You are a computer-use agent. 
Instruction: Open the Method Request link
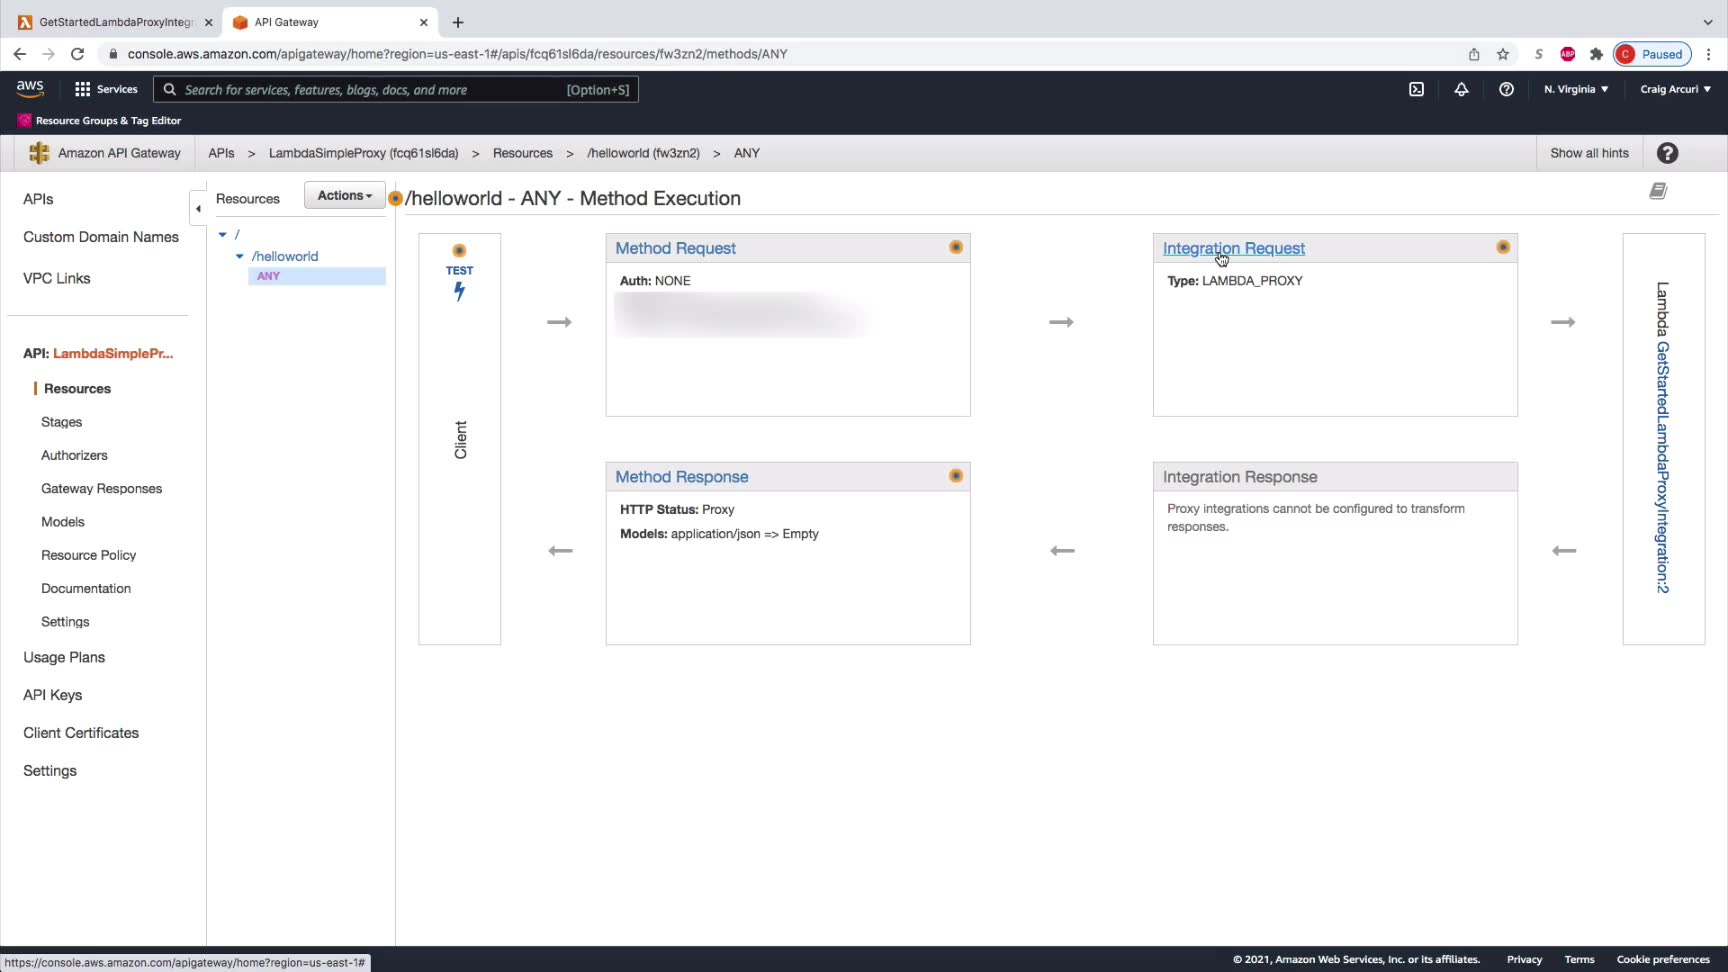click(x=675, y=248)
